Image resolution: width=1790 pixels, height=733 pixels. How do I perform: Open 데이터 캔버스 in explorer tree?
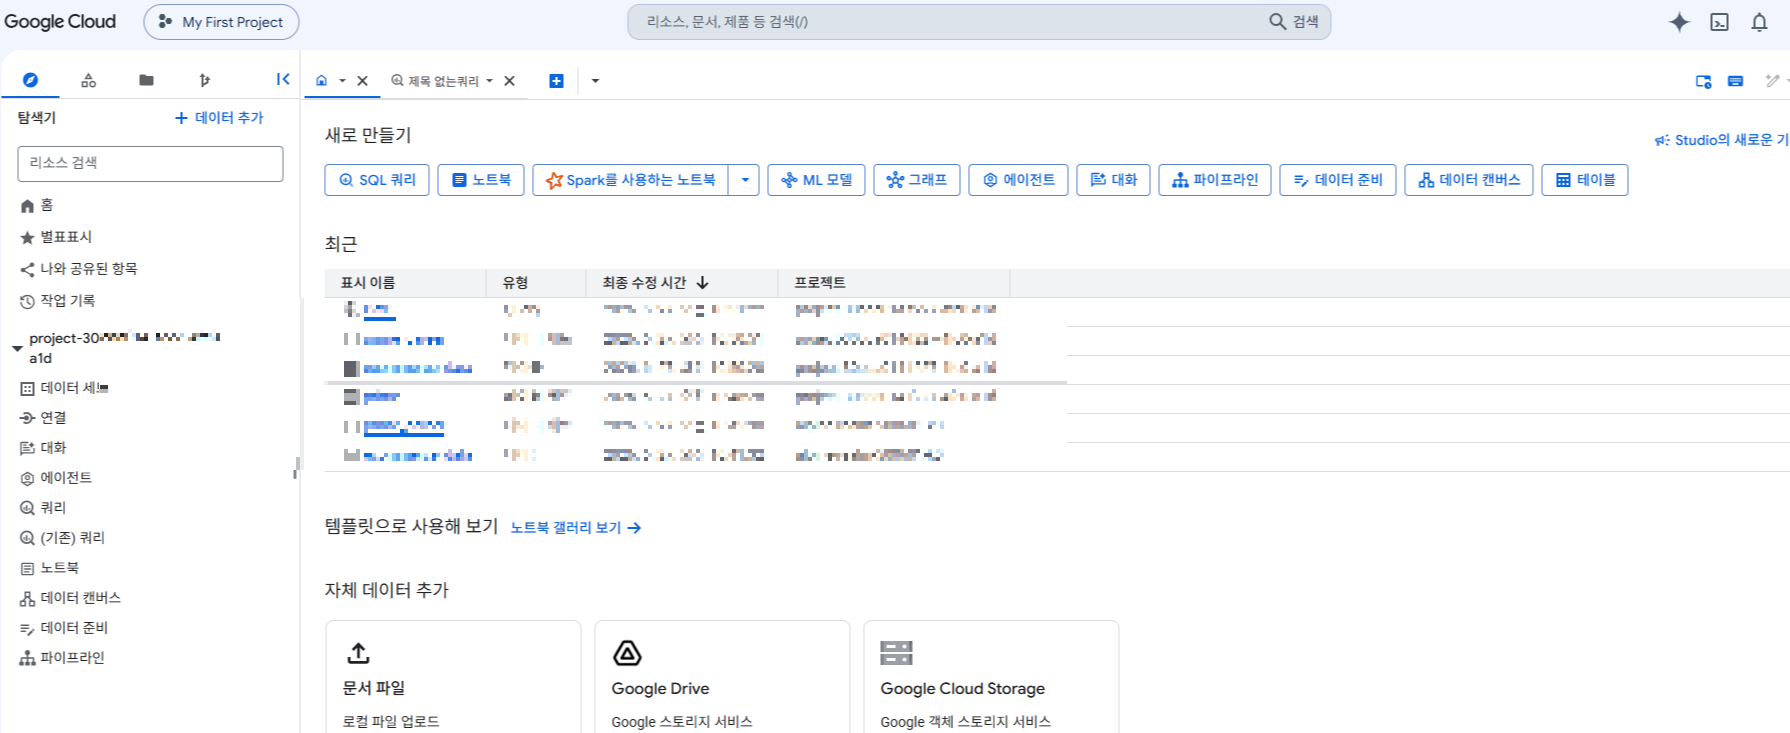click(70, 598)
